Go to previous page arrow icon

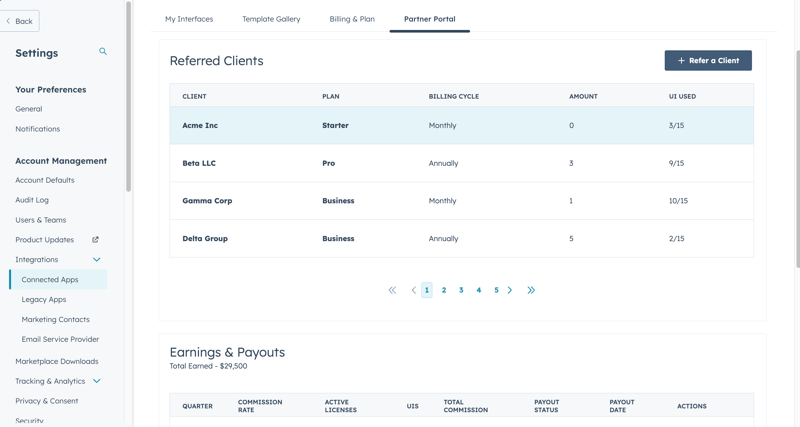[x=413, y=290]
